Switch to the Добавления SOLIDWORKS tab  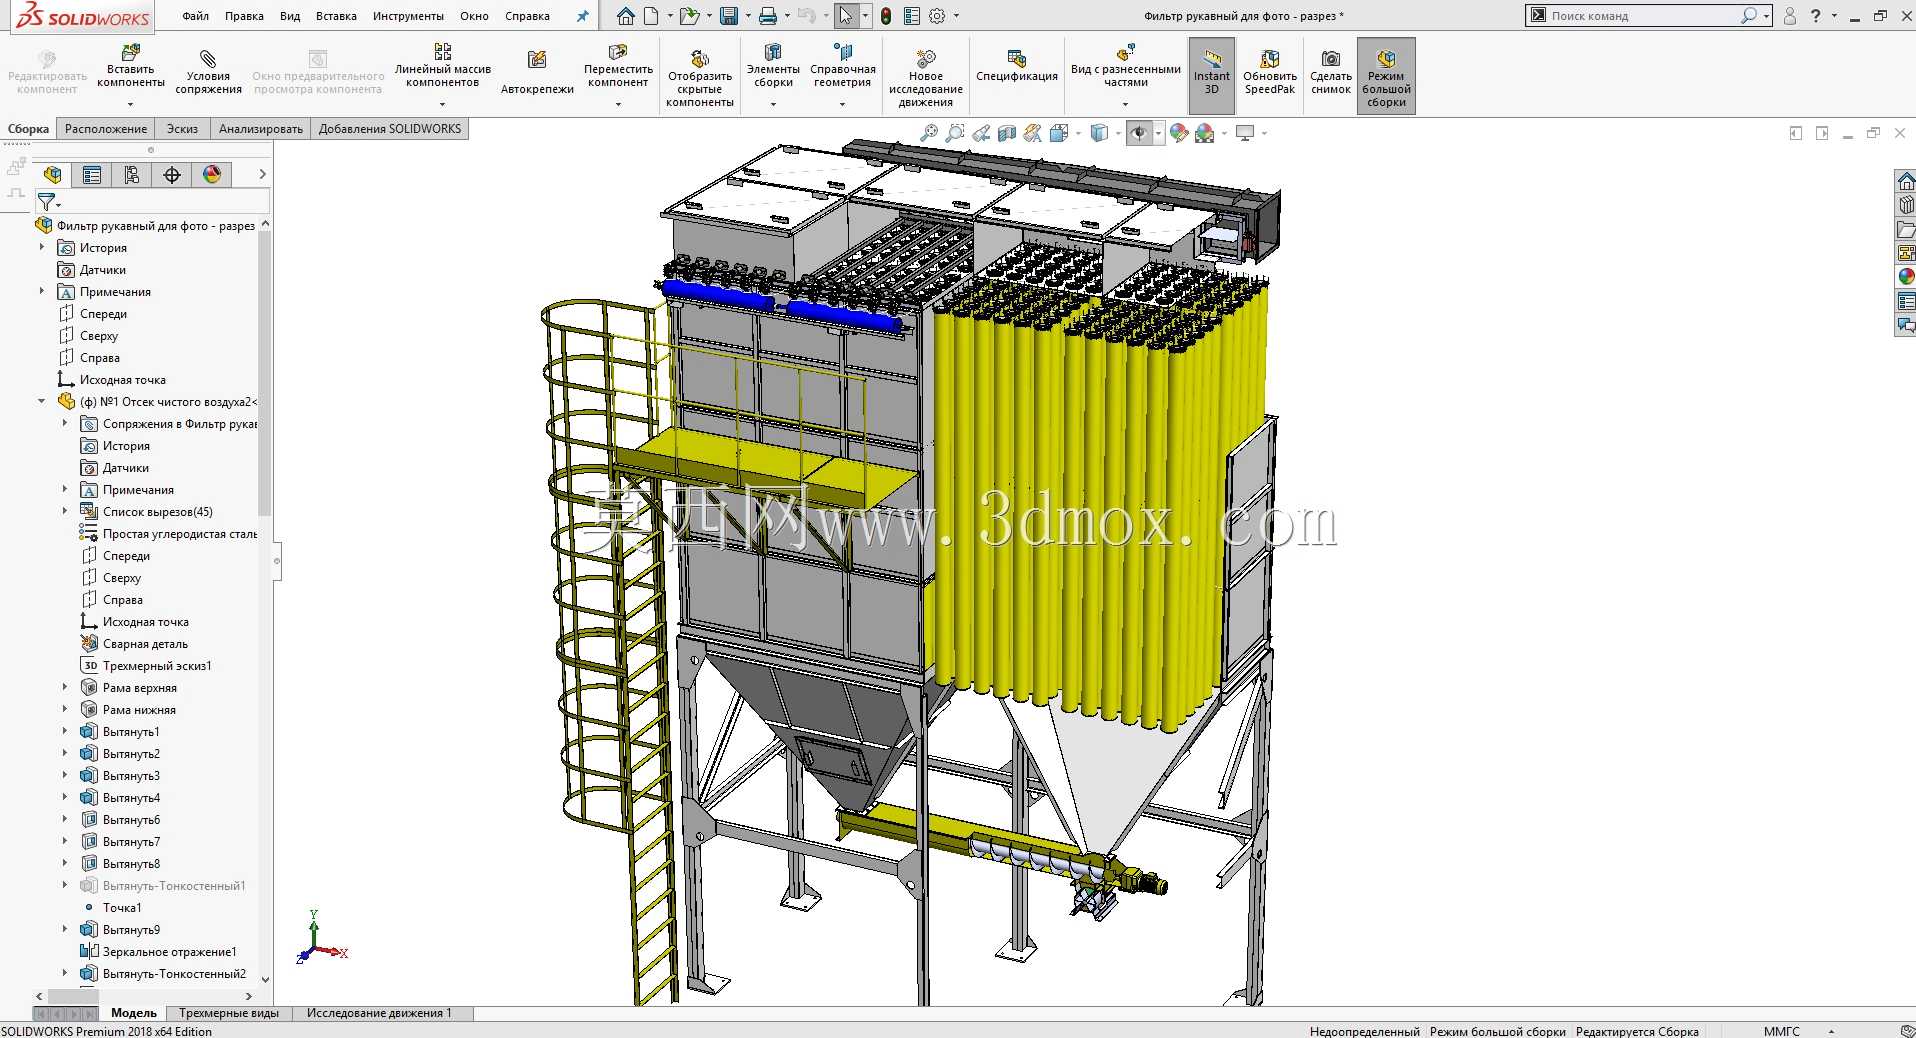[390, 129]
